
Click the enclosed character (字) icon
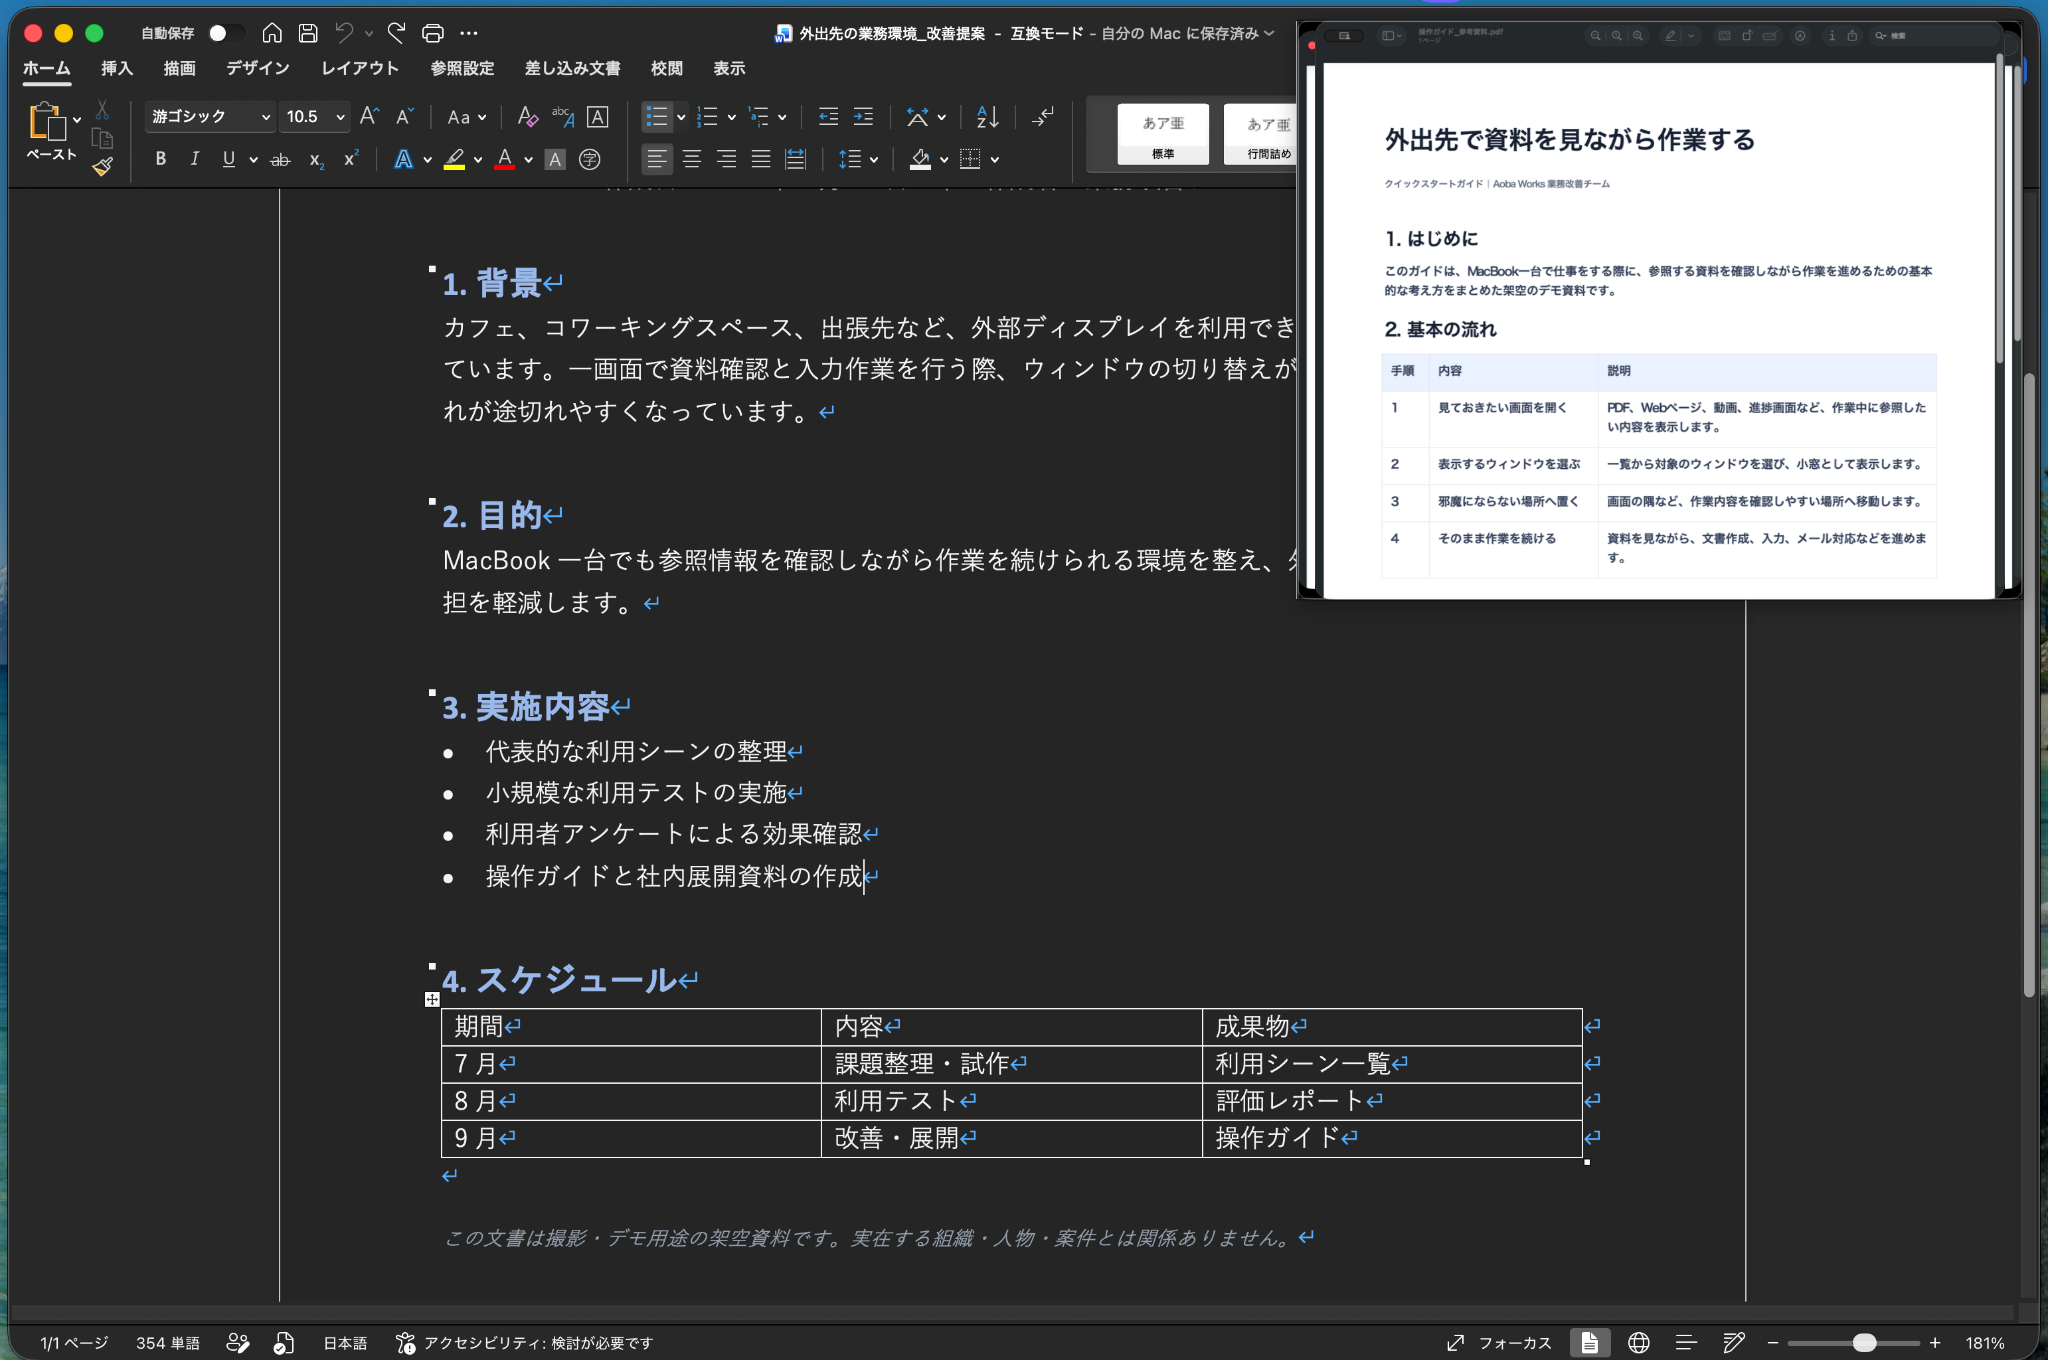coord(590,159)
